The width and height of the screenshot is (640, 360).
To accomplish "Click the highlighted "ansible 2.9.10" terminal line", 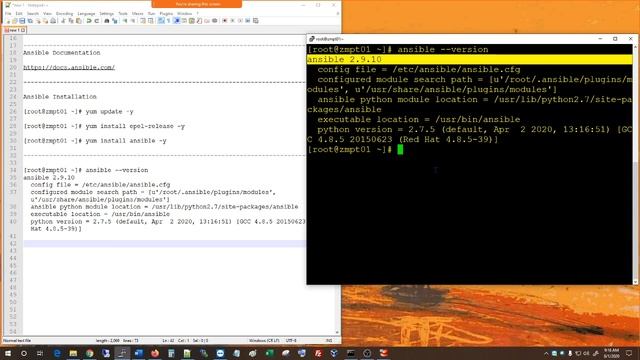I will pos(469,60).
